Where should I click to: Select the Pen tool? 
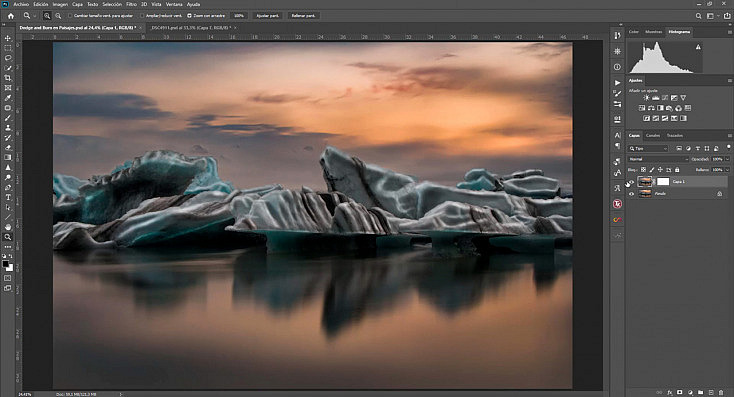pyautogui.click(x=7, y=187)
